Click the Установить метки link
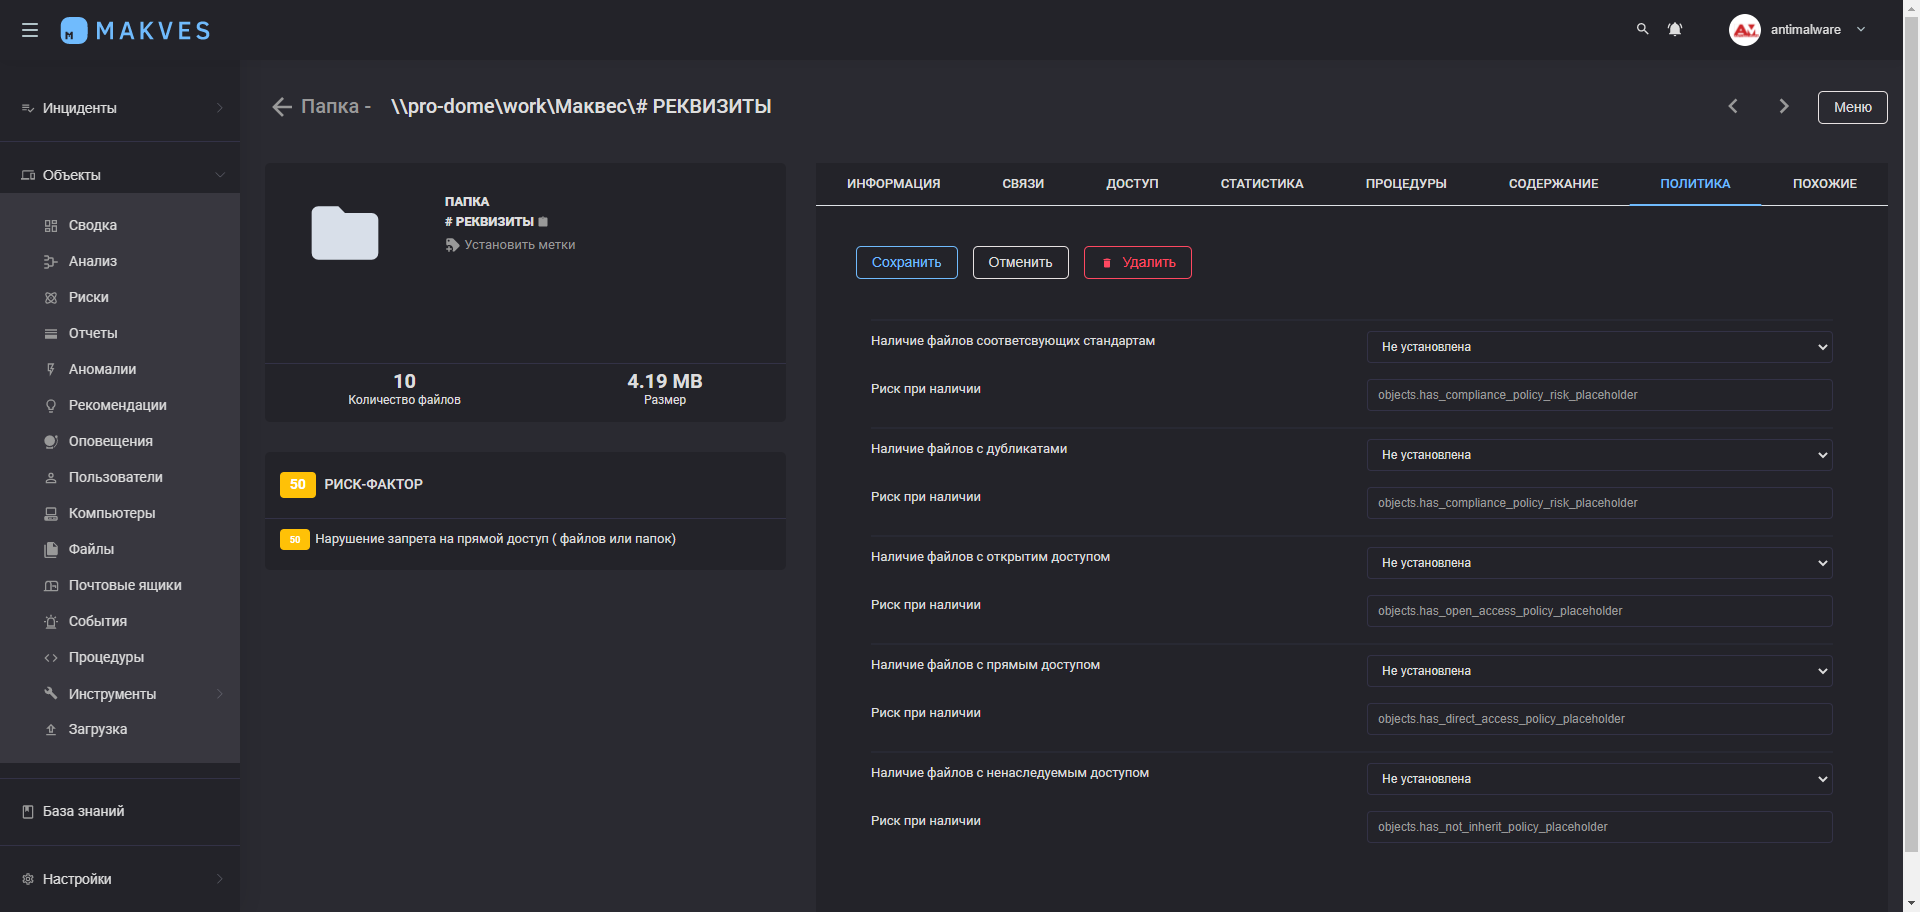The width and height of the screenshot is (1920, 912). pyautogui.click(x=519, y=245)
